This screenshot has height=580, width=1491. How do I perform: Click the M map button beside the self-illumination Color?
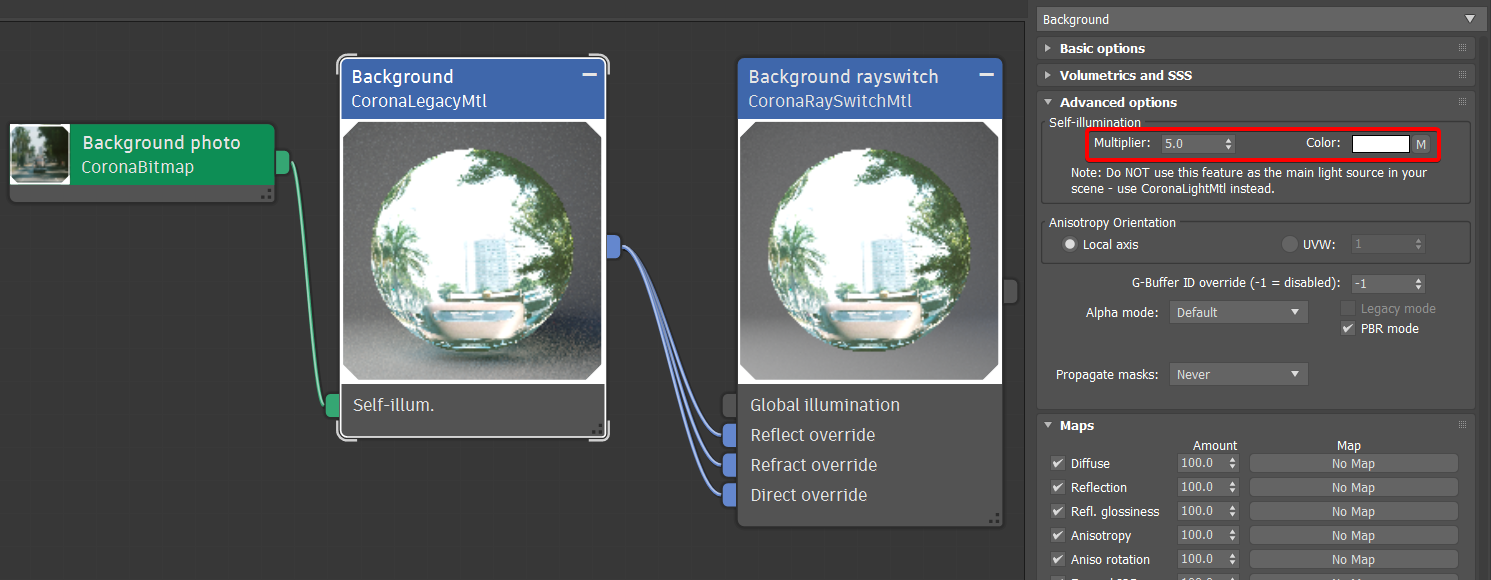click(x=1421, y=143)
